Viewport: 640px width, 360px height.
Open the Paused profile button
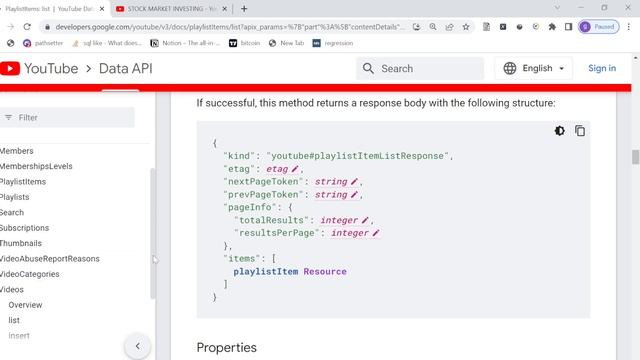[x=598, y=27]
